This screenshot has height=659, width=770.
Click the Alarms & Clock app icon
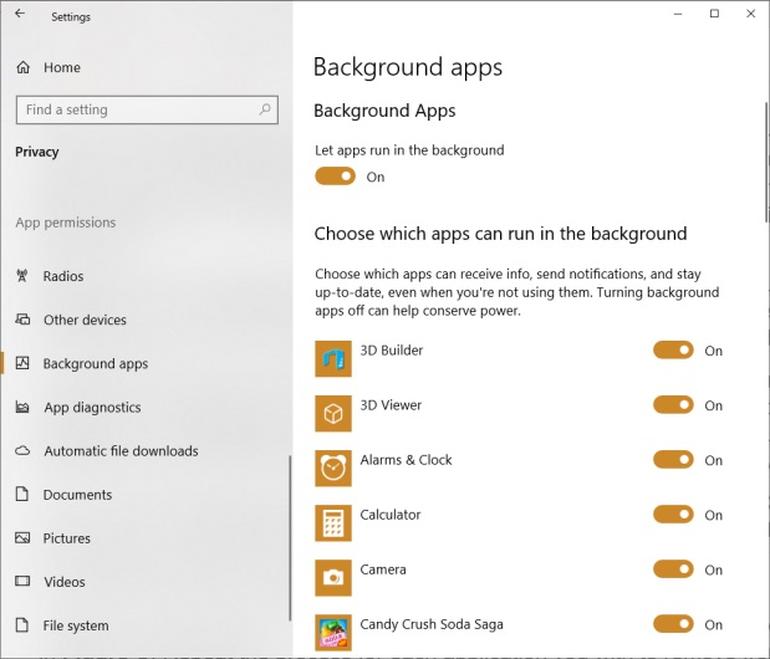click(333, 468)
